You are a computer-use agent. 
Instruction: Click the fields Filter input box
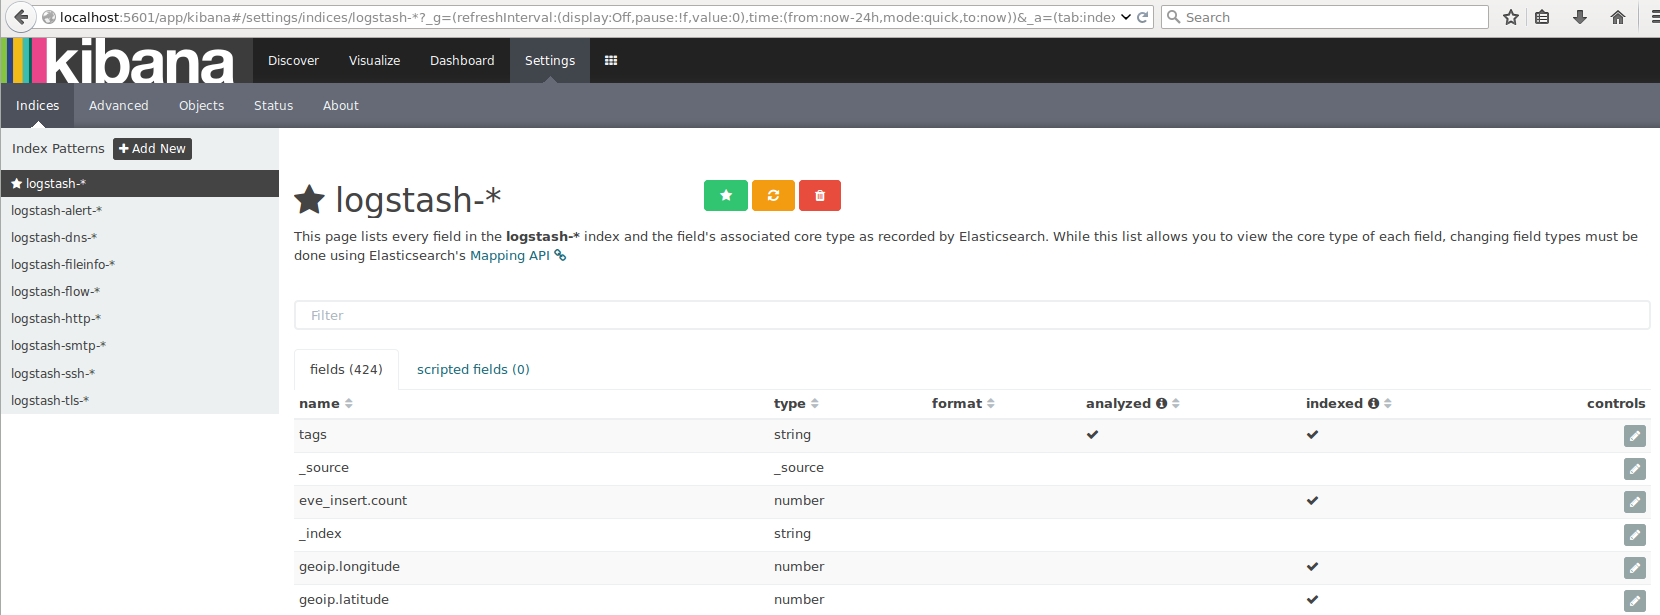pos(972,315)
